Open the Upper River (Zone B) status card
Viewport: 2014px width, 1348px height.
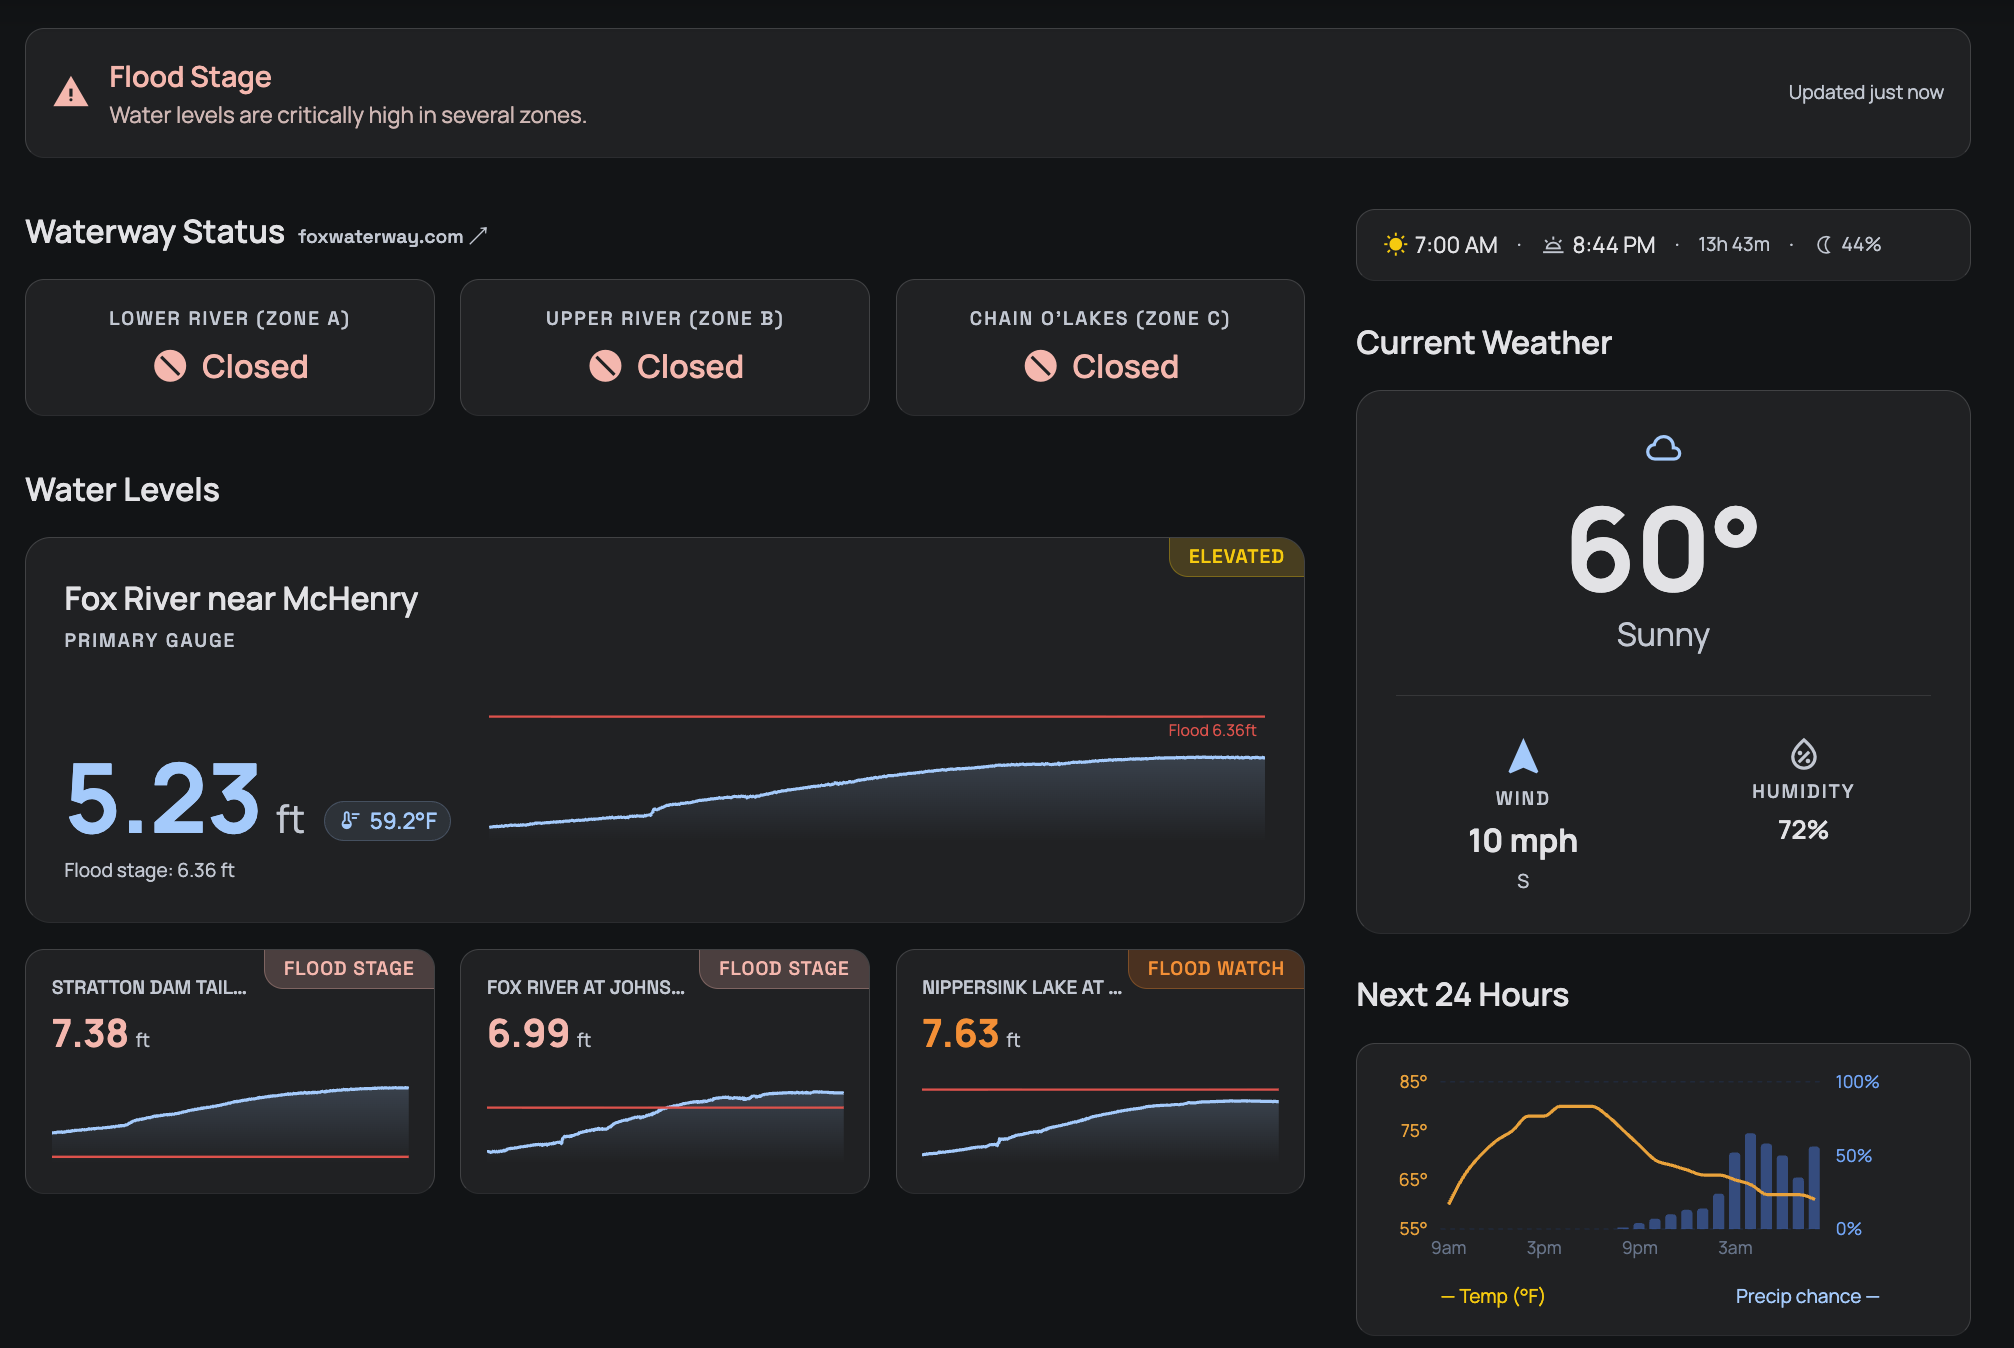coord(664,347)
